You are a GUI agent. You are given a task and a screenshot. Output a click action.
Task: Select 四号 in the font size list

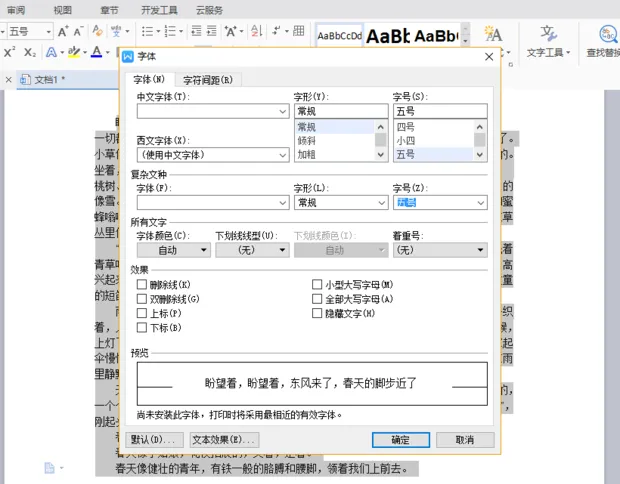(x=434, y=127)
